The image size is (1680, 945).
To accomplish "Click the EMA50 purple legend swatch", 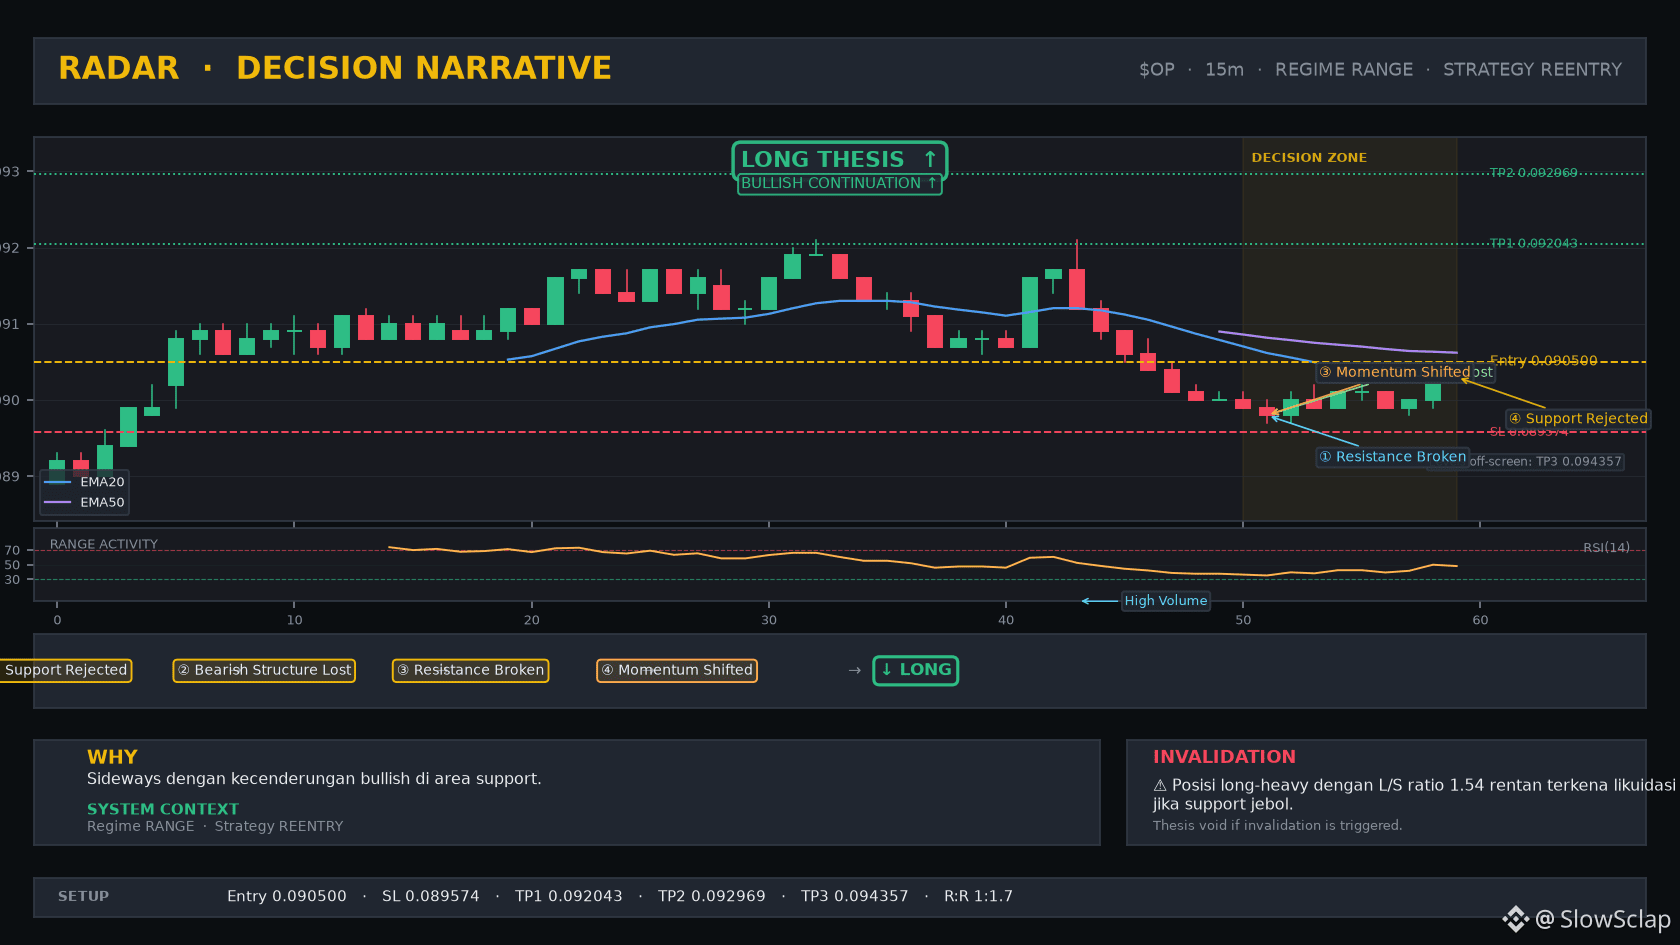I will pyautogui.click(x=58, y=502).
